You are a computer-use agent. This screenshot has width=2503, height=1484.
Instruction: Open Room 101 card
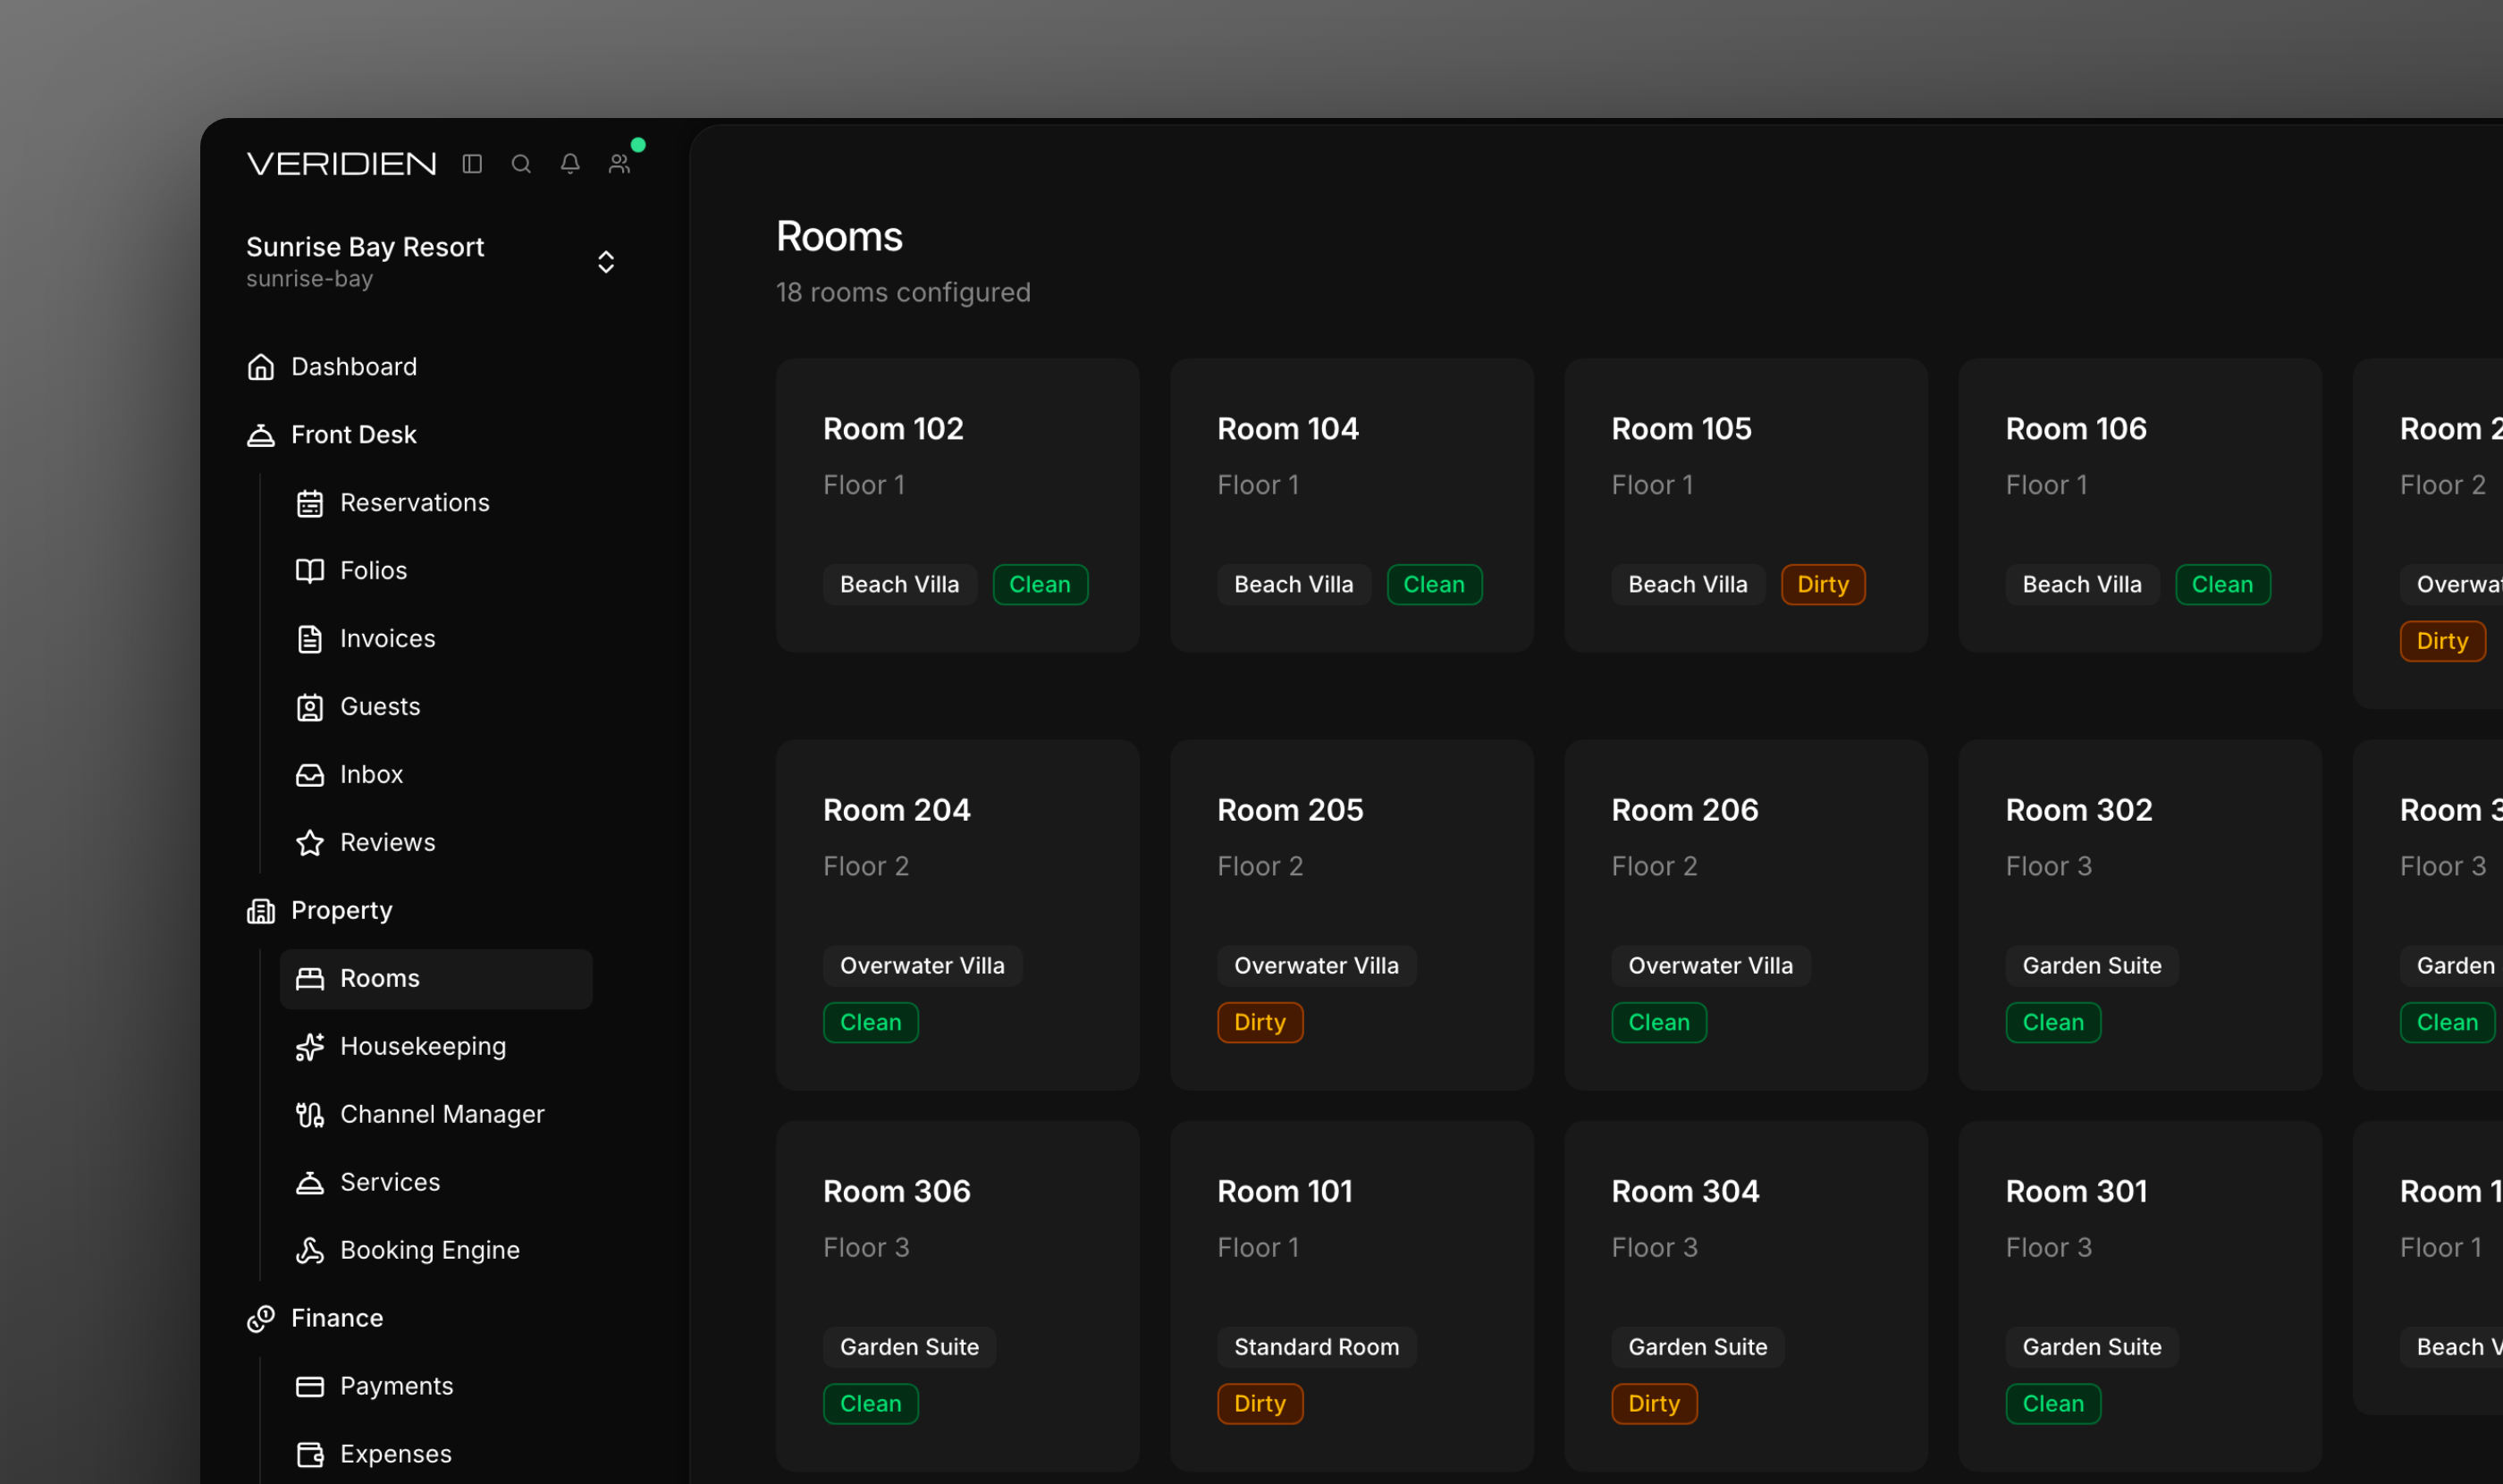point(1352,1296)
